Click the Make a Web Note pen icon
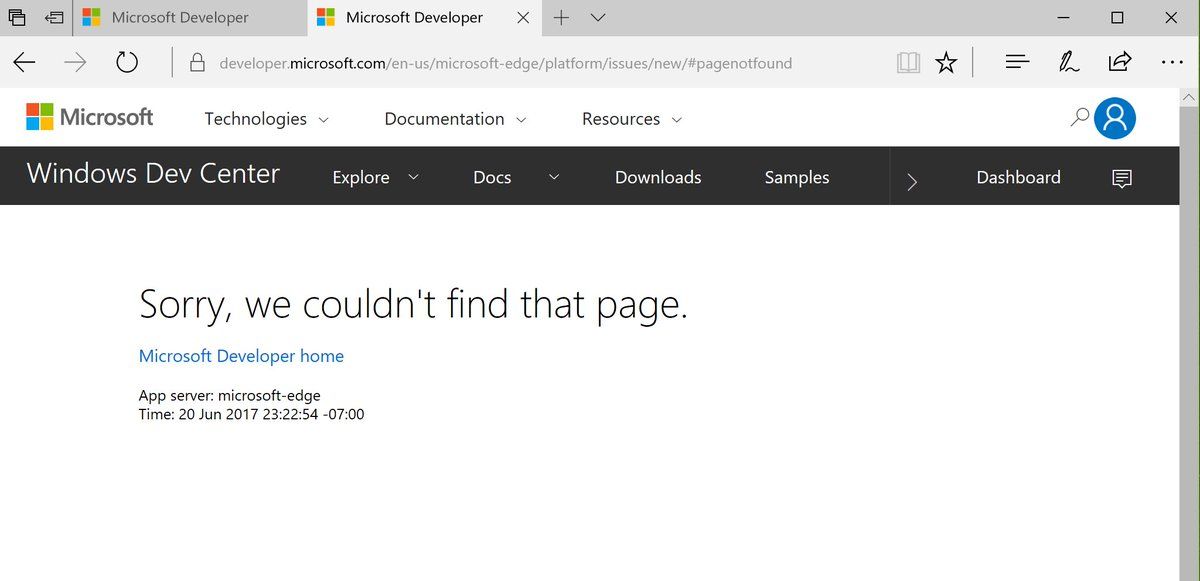 tap(1069, 63)
